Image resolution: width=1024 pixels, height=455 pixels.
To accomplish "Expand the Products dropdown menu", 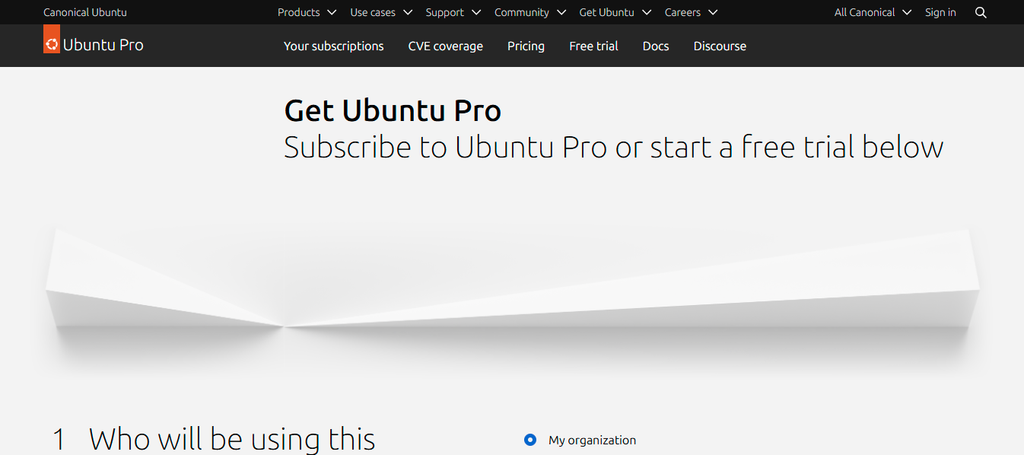I will (x=307, y=12).
